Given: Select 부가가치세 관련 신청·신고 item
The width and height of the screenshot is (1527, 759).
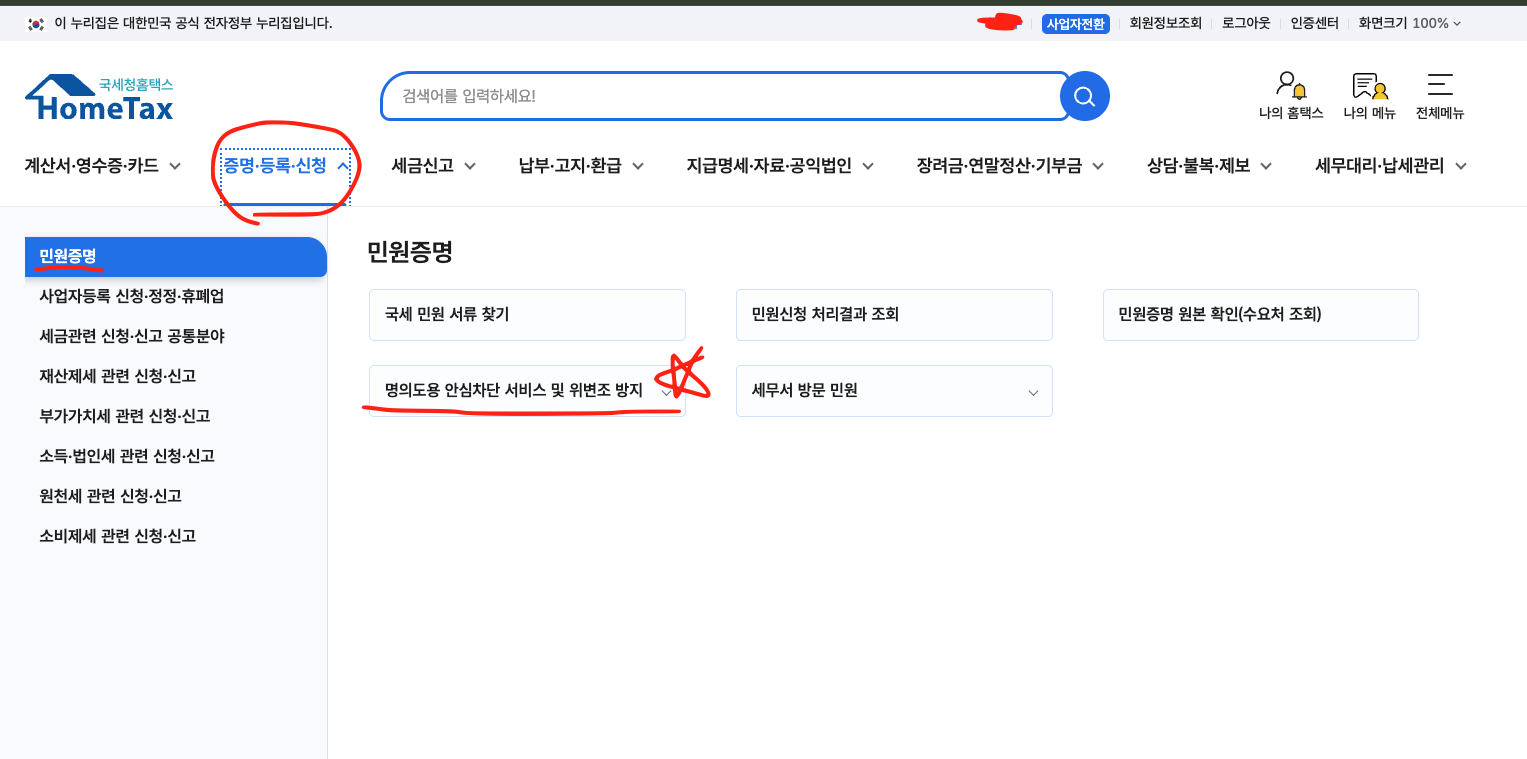Looking at the screenshot, I should (125, 416).
